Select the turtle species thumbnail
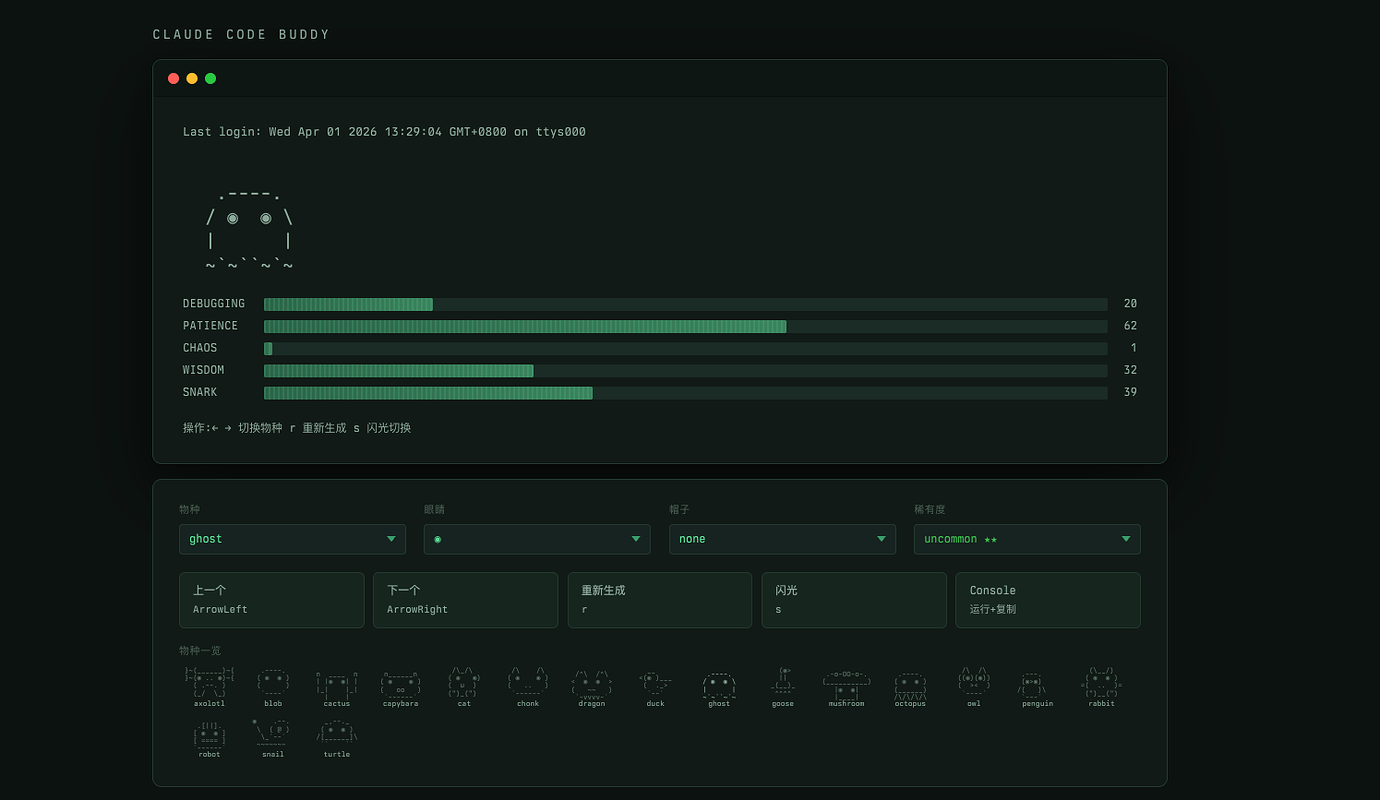This screenshot has width=1380, height=800. click(337, 737)
